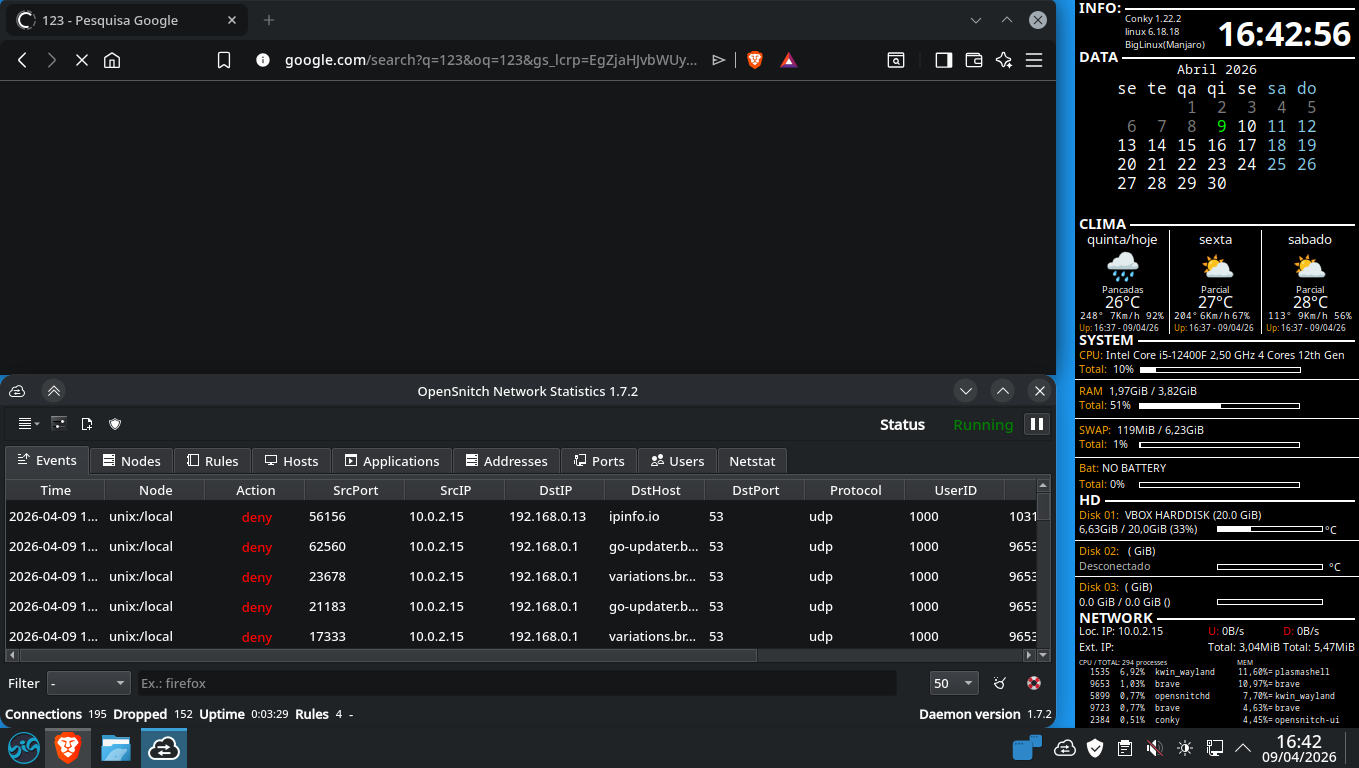
Task: Open Leo AI sparkle icon
Action: [1004, 60]
